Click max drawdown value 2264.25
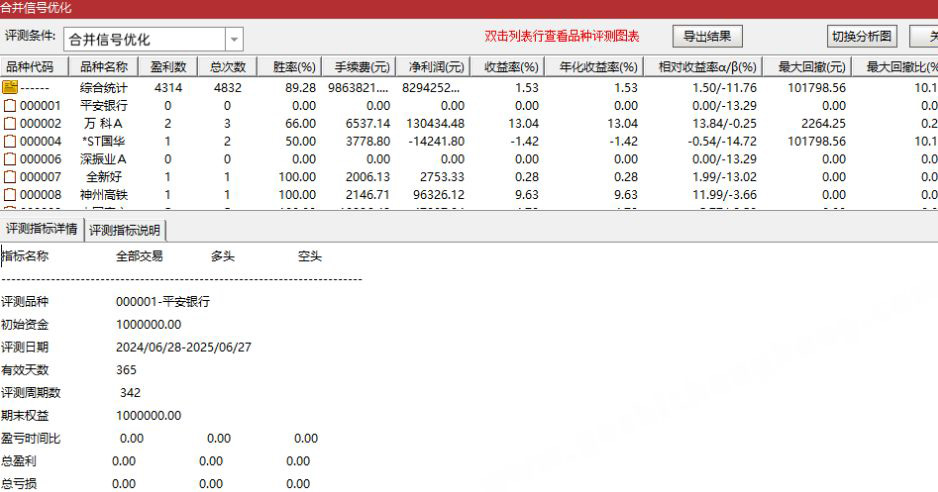The width and height of the screenshot is (938, 492). pyautogui.click(x=824, y=124)
